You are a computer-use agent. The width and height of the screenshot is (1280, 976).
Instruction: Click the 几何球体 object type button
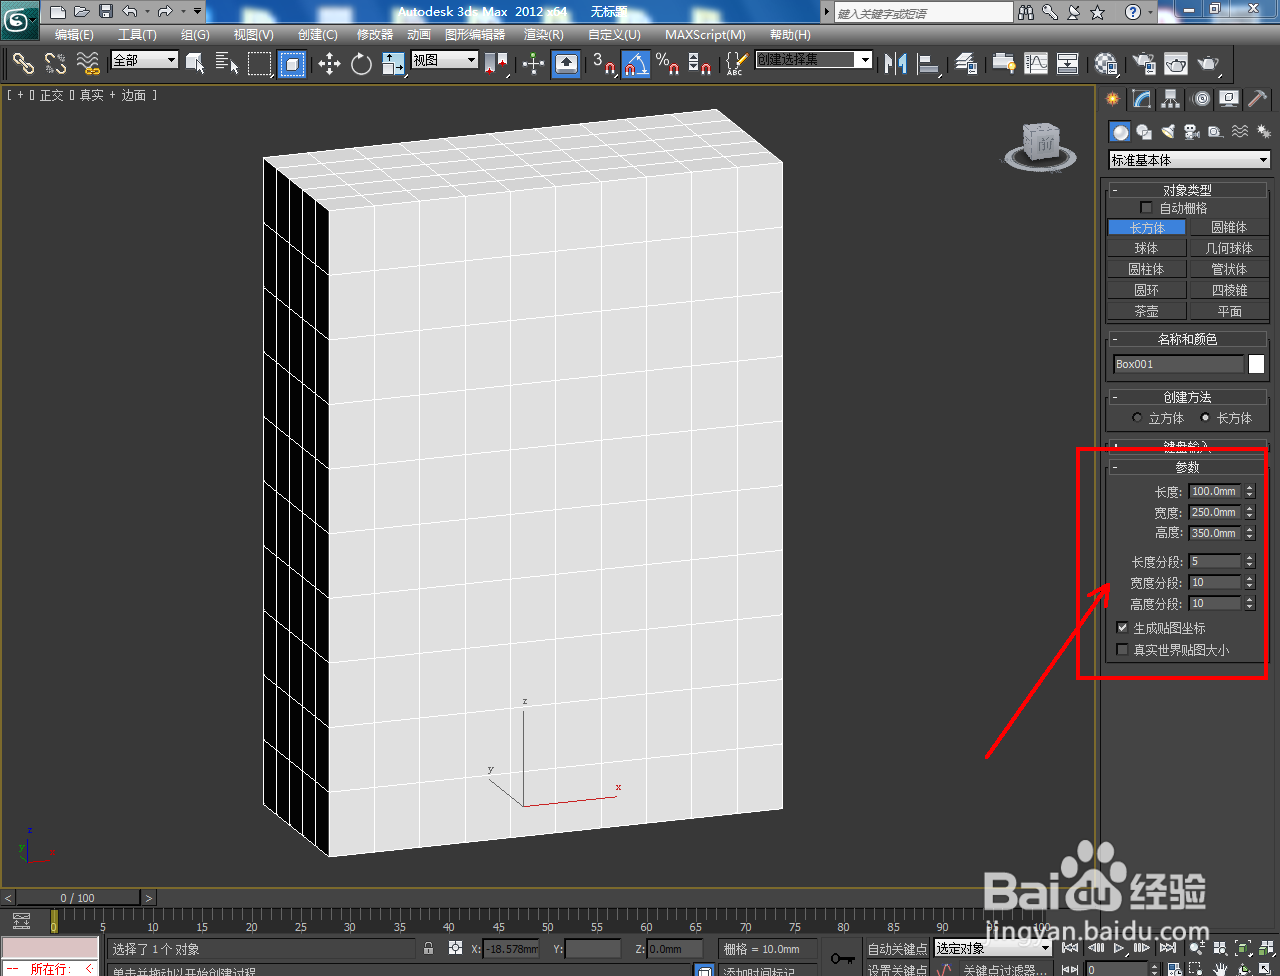pos(1229,248)
